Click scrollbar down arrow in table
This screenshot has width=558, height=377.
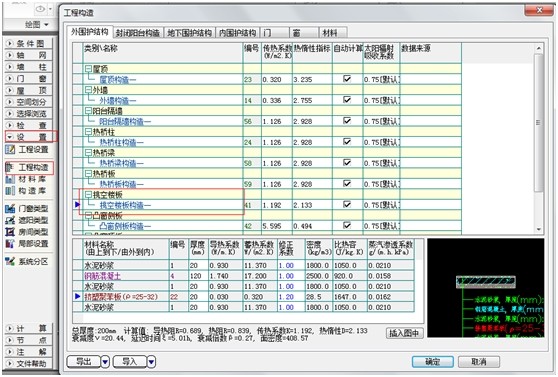(x=539, y=229)
